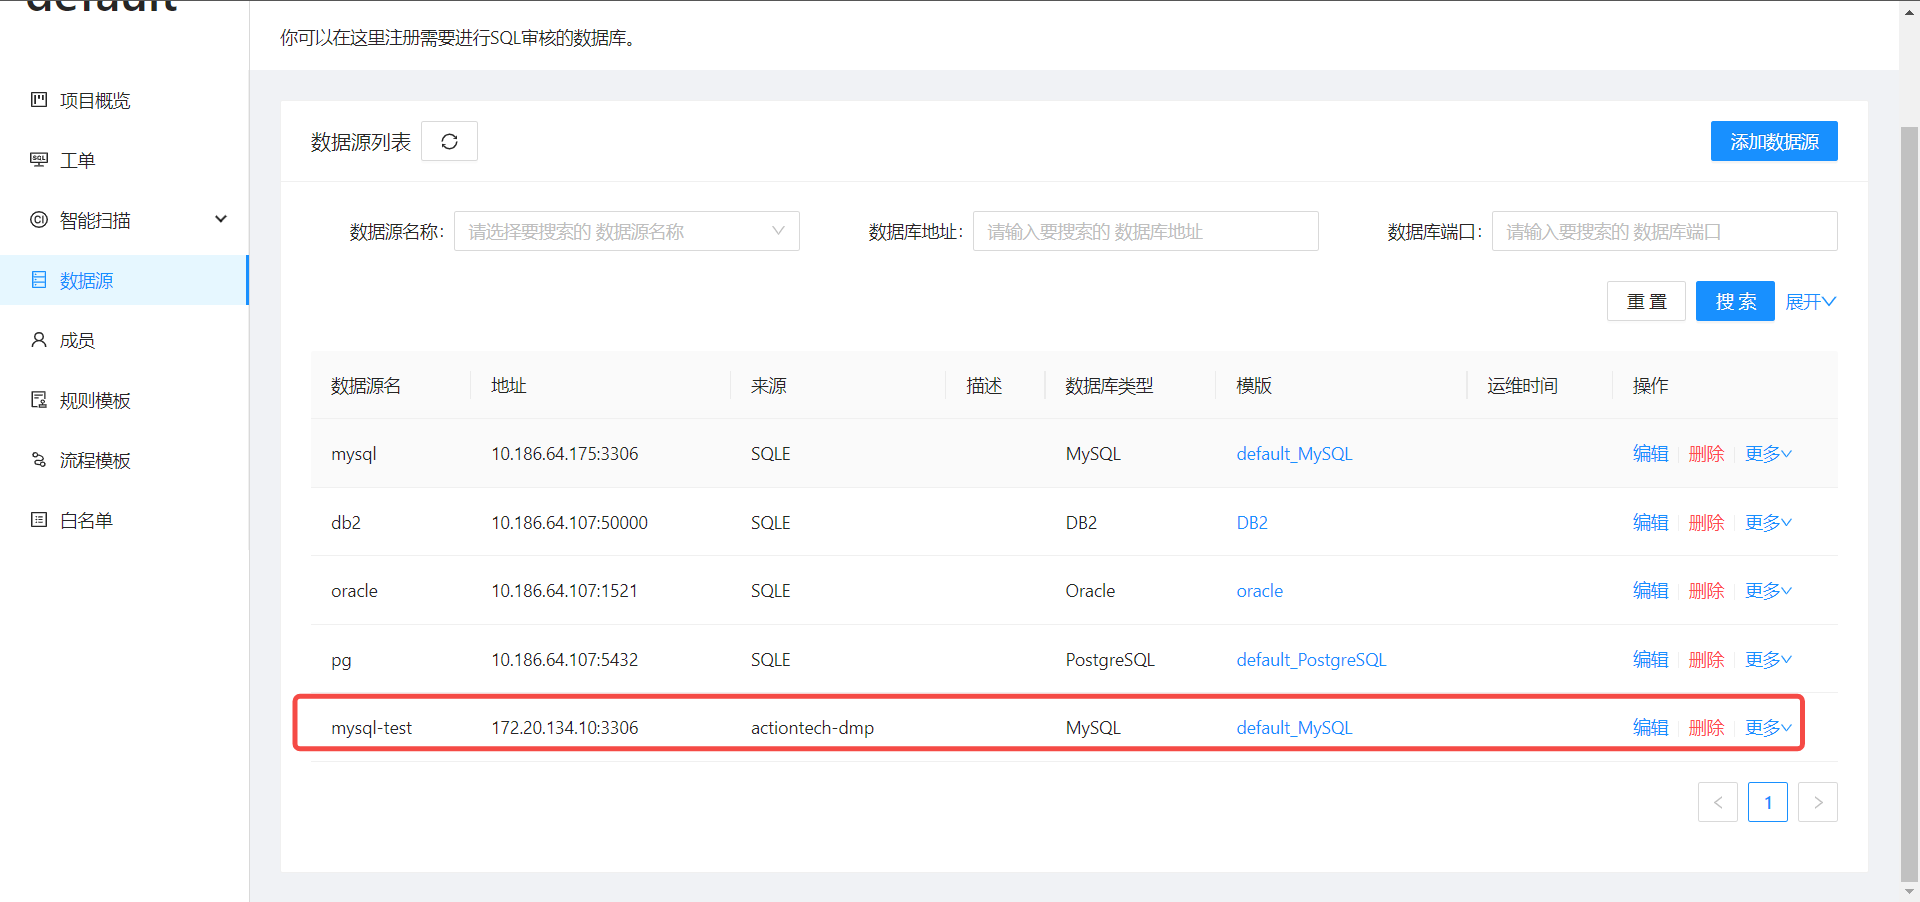Click the mysql-test data source name
Image resolution: width=1920 pixels, height=902 pixels.
tap(371, 727)
